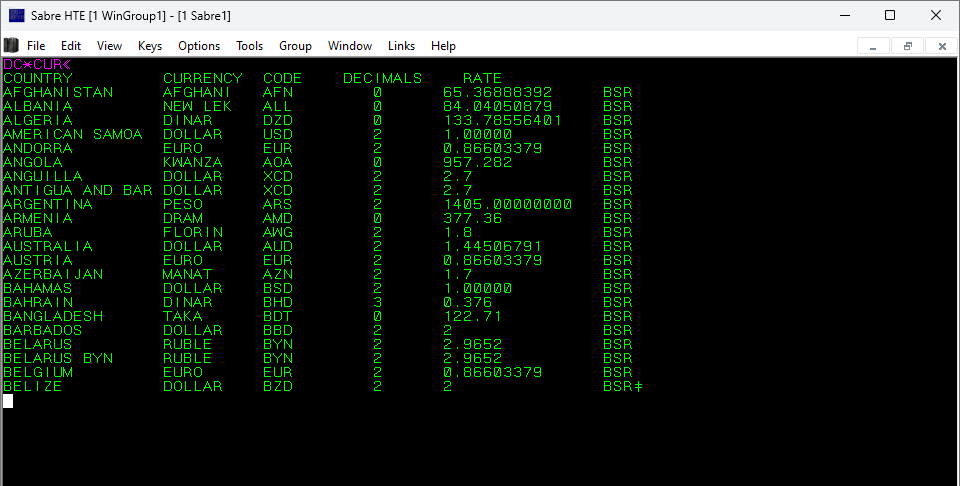Maximize the Sabre HTE application window

click(x=889, y=15)
